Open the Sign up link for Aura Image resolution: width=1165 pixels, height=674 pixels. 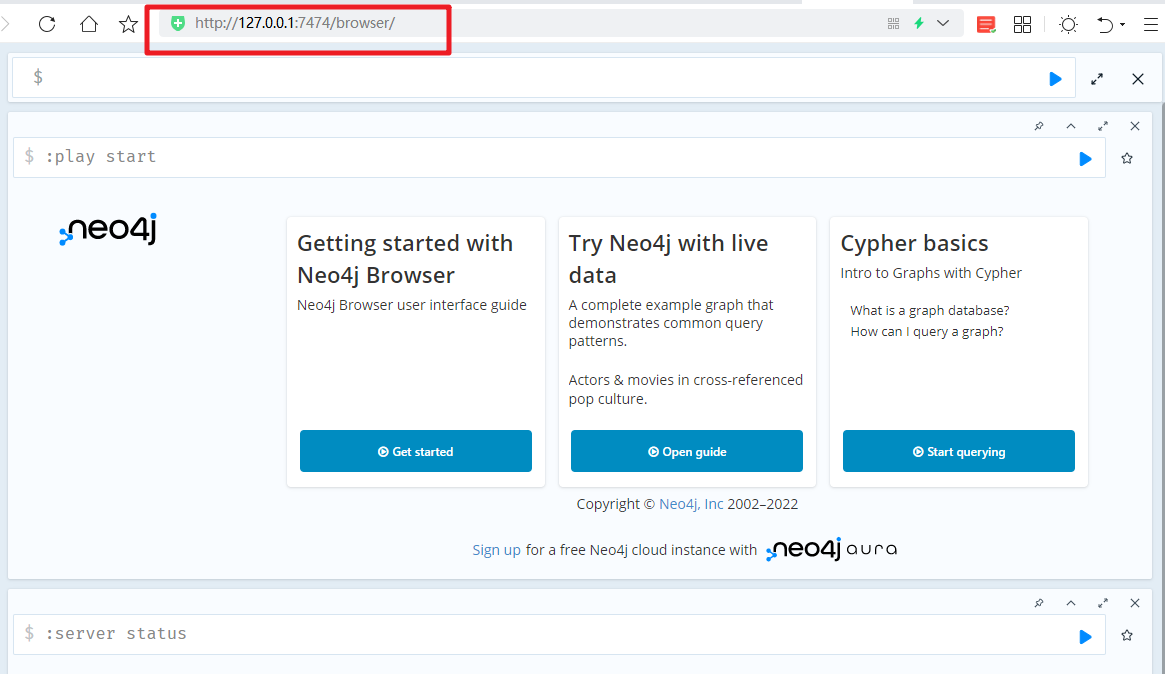(x=496, y=550)
